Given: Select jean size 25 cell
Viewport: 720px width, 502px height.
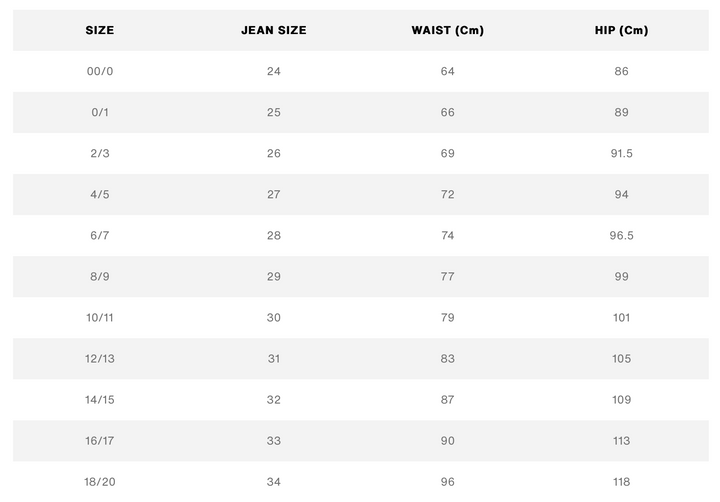Looking at the screenshot, I should click(x=274, y=113).
